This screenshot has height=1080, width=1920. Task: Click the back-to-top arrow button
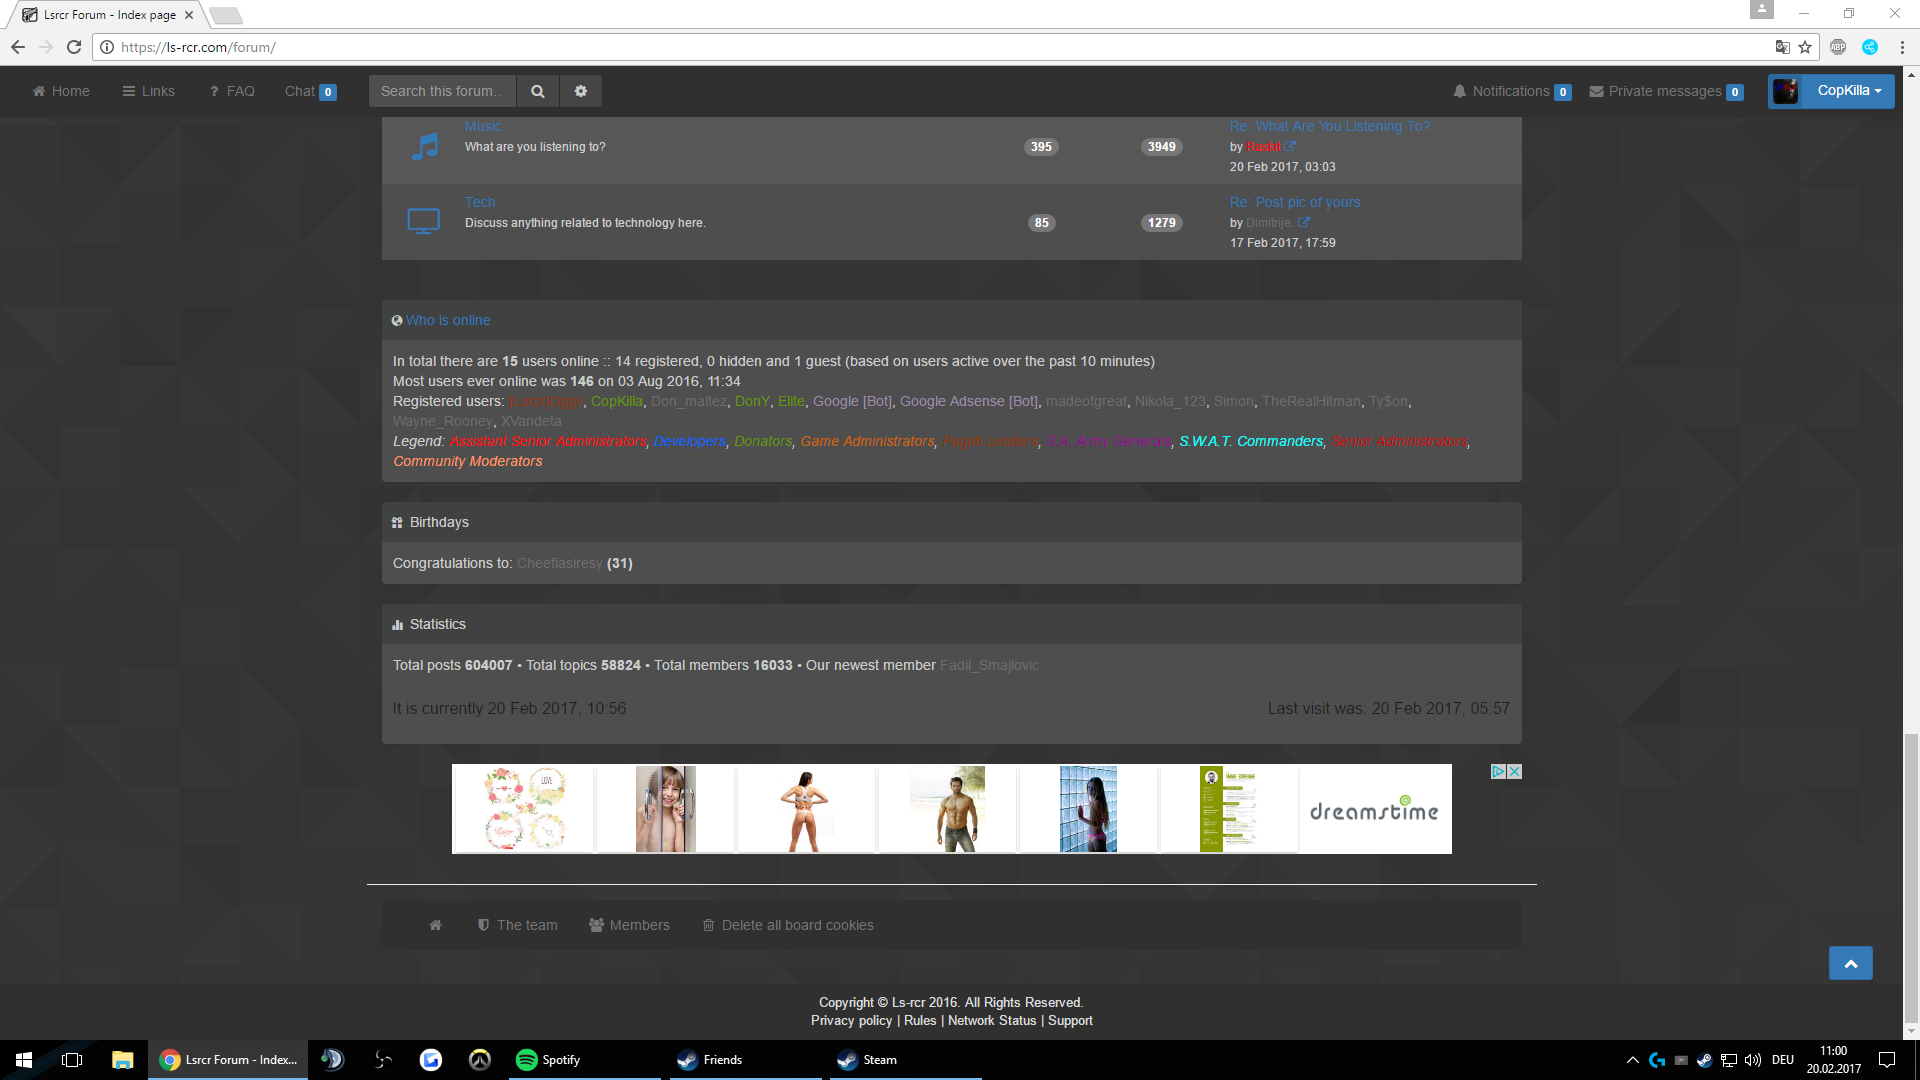point(1851,963)
